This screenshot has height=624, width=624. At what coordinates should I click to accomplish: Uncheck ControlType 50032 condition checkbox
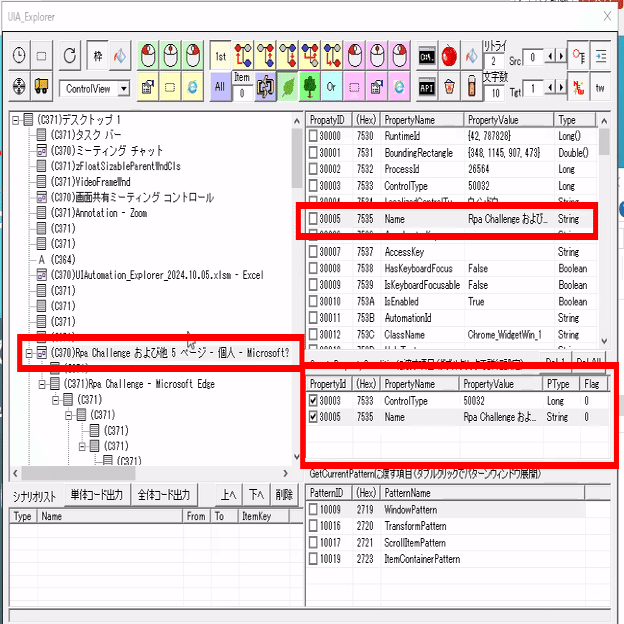click(x=313, y=400)
